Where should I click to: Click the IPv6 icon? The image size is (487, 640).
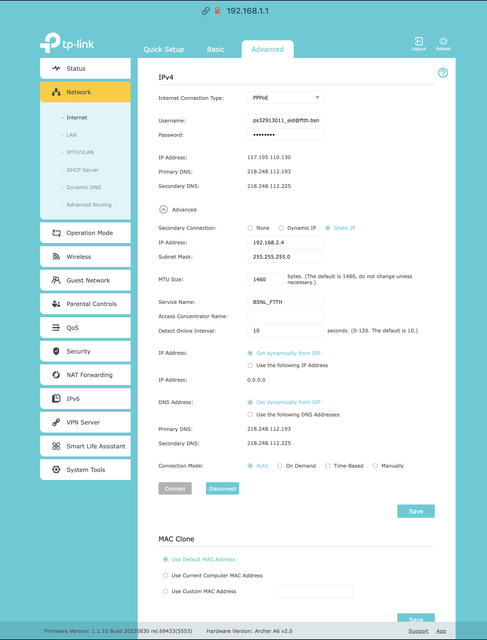[56, 399]
